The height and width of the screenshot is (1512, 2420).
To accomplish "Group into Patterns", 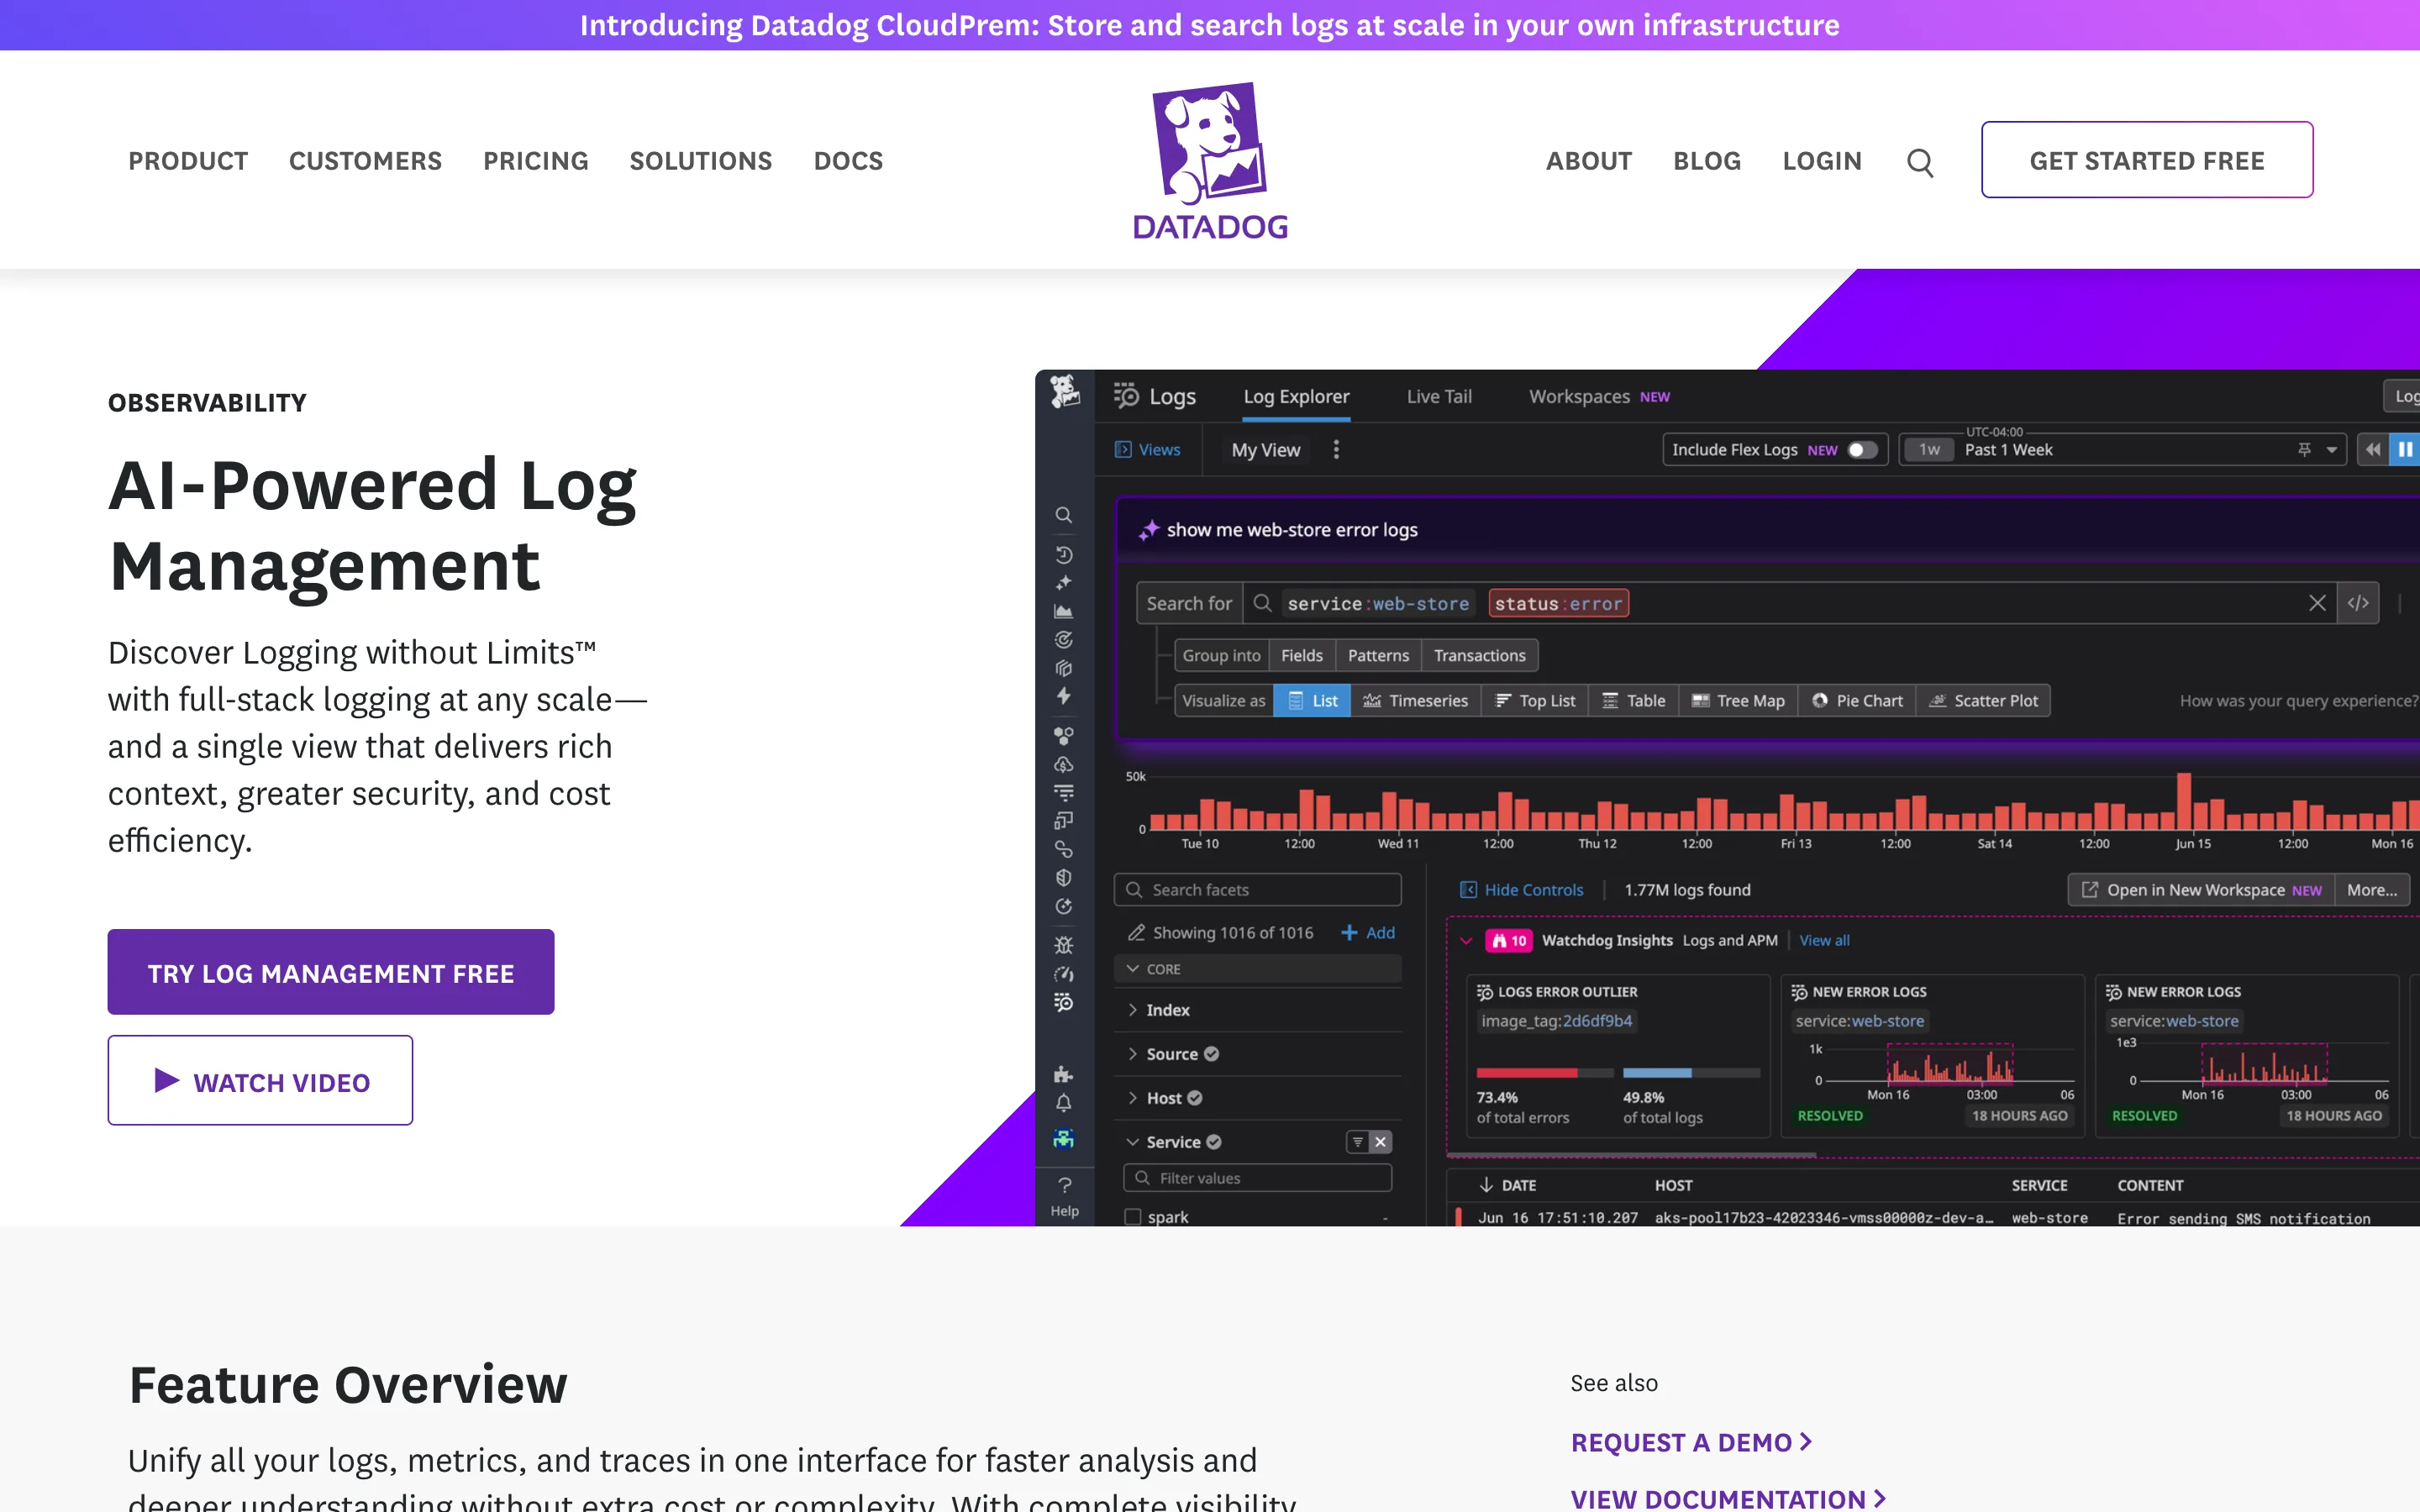I will 1378,656.
